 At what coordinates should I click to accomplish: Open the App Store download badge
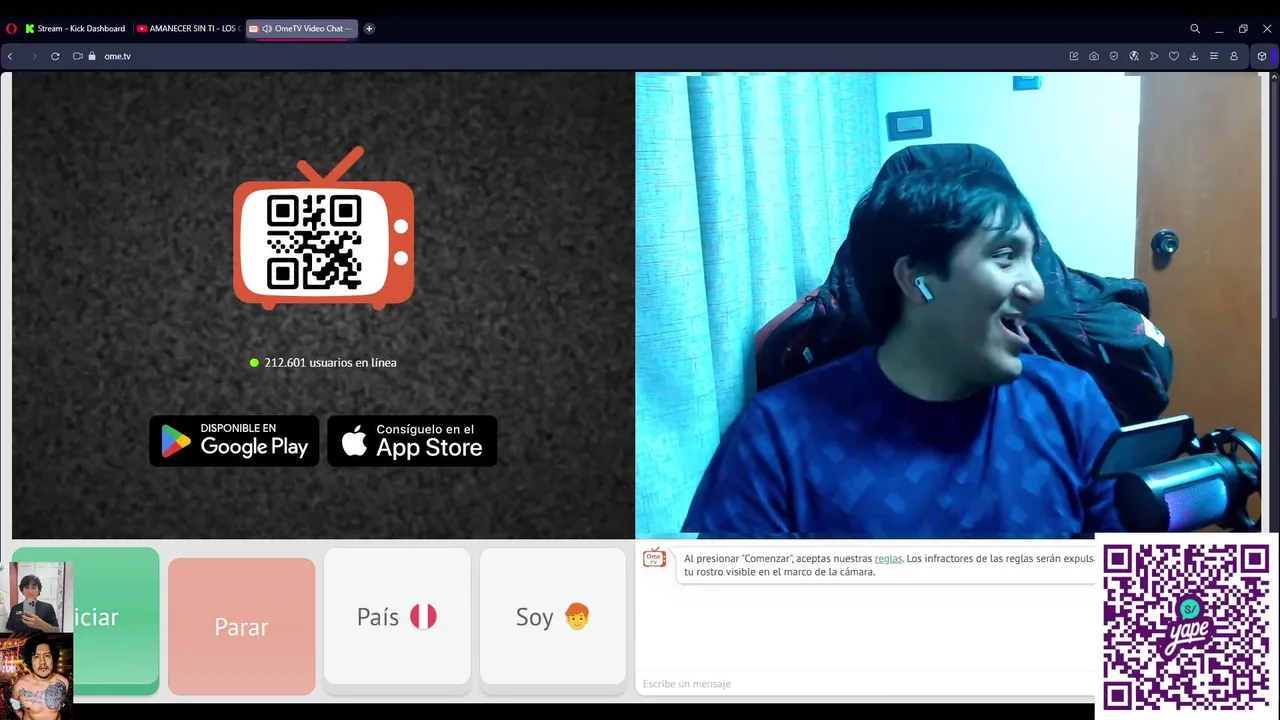412,441
